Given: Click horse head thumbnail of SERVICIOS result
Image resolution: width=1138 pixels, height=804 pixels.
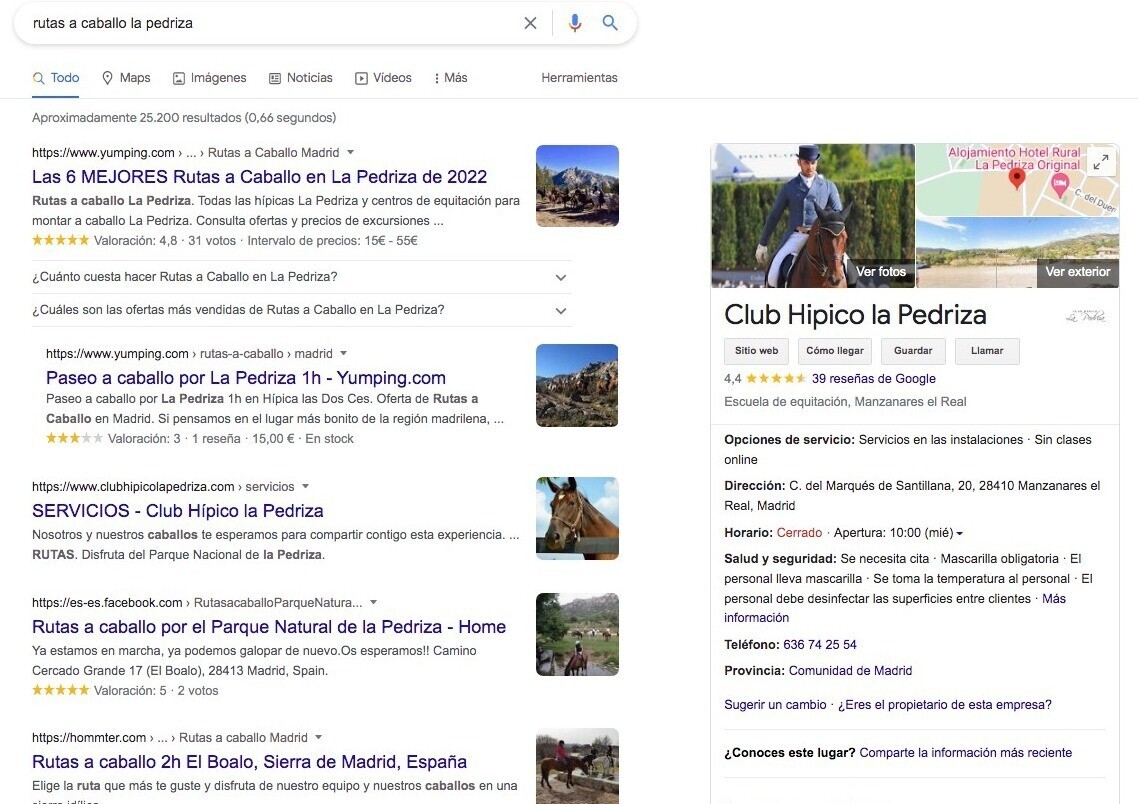Looking at the screenshot, I should [577, 518].
